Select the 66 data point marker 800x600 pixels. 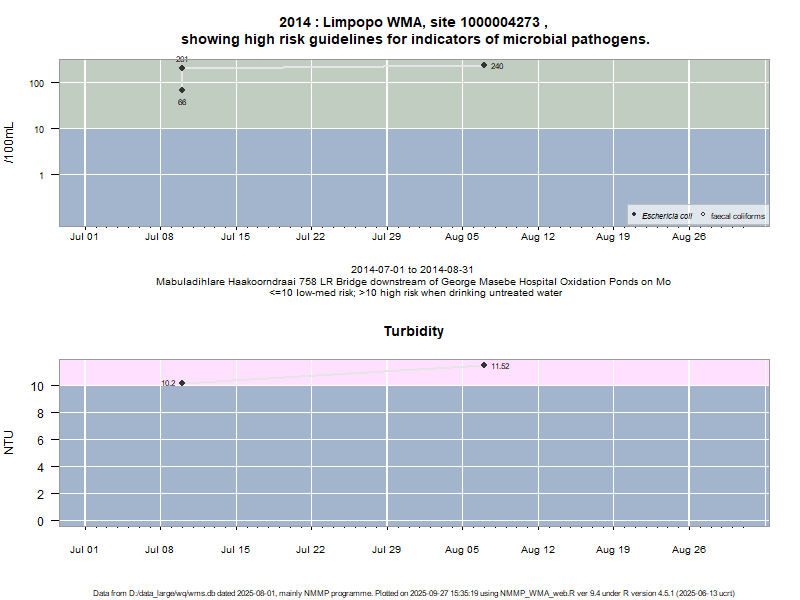tap(182, 90)
